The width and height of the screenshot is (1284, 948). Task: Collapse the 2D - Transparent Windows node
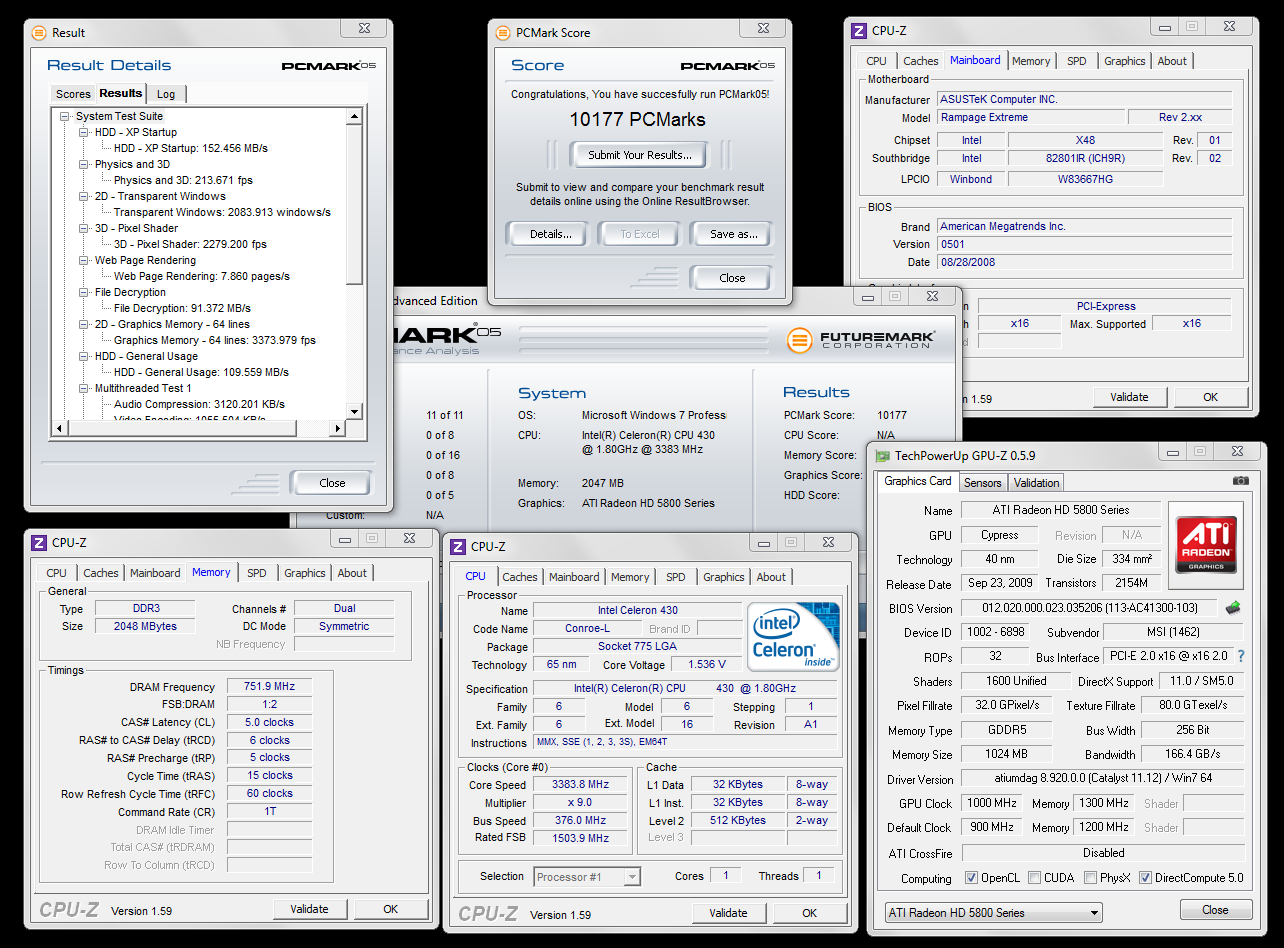click(84, 196)
